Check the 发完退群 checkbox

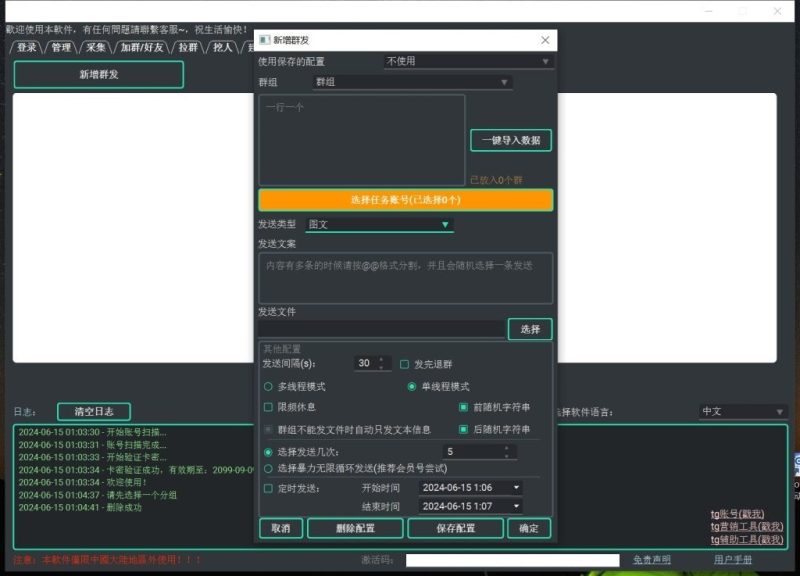pyautogui.click(x=402, y=363)
